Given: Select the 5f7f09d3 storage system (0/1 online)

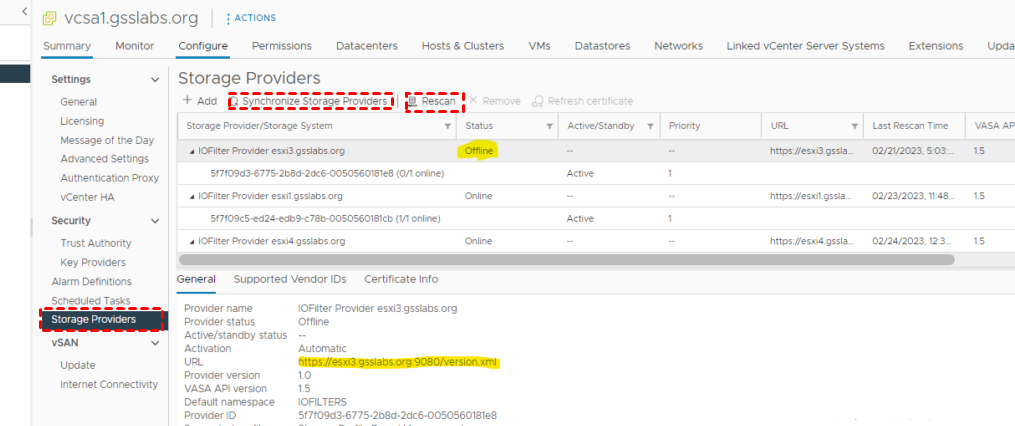Looking at the screenshot, I should [x=327, y=174].
